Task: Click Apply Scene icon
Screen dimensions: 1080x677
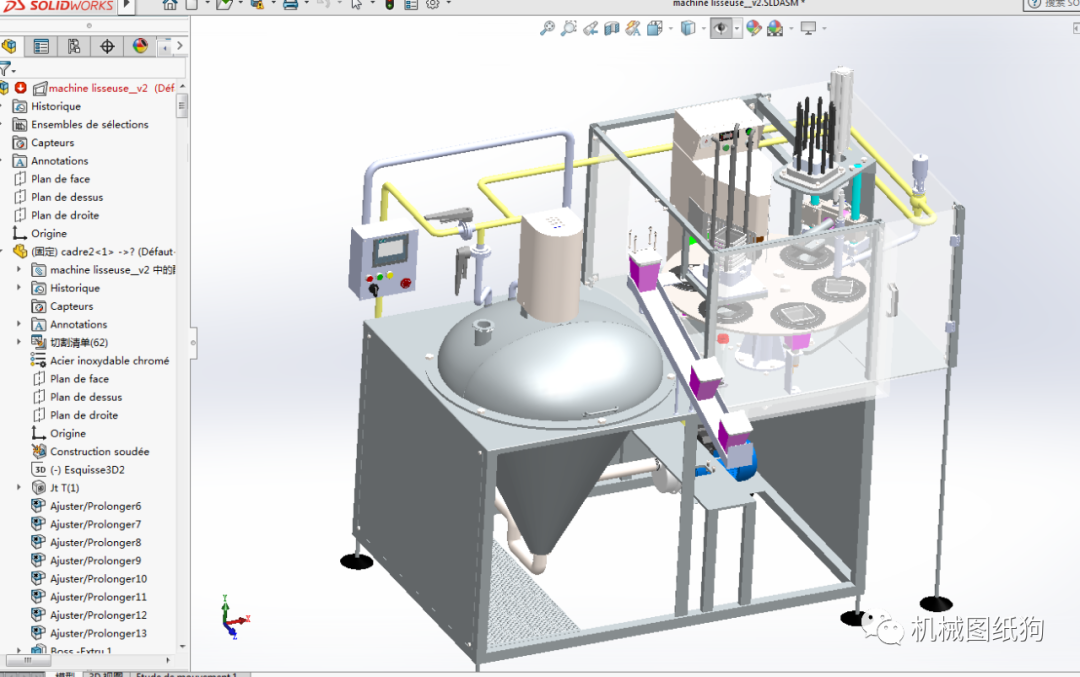Action: (775, 28)
